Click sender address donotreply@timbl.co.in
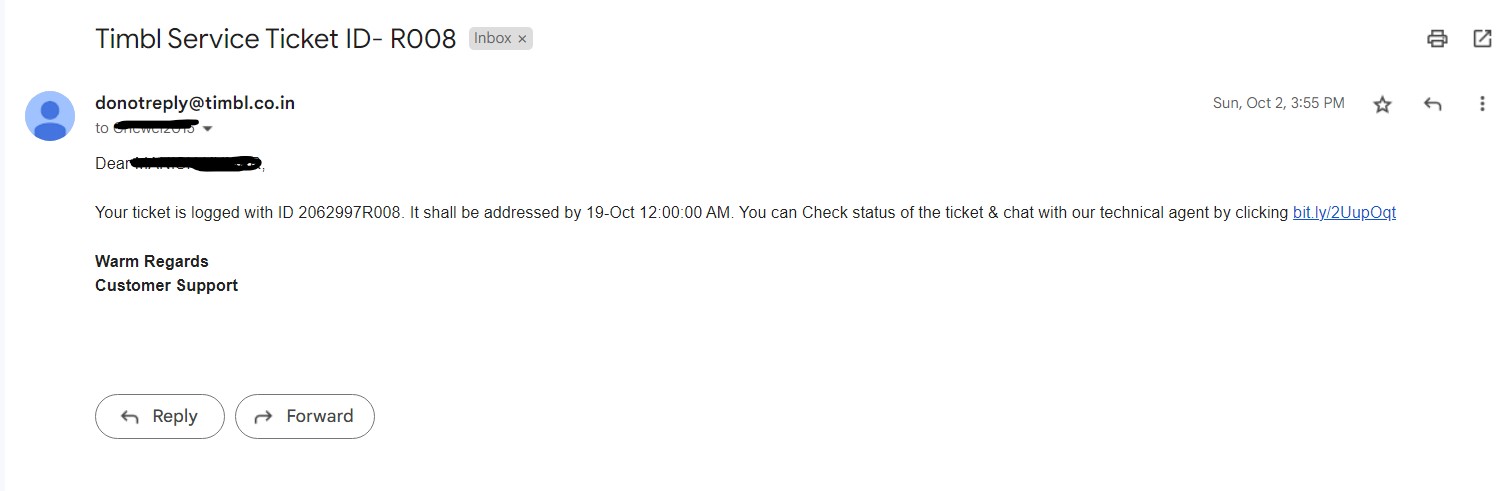 pos(195,103)
